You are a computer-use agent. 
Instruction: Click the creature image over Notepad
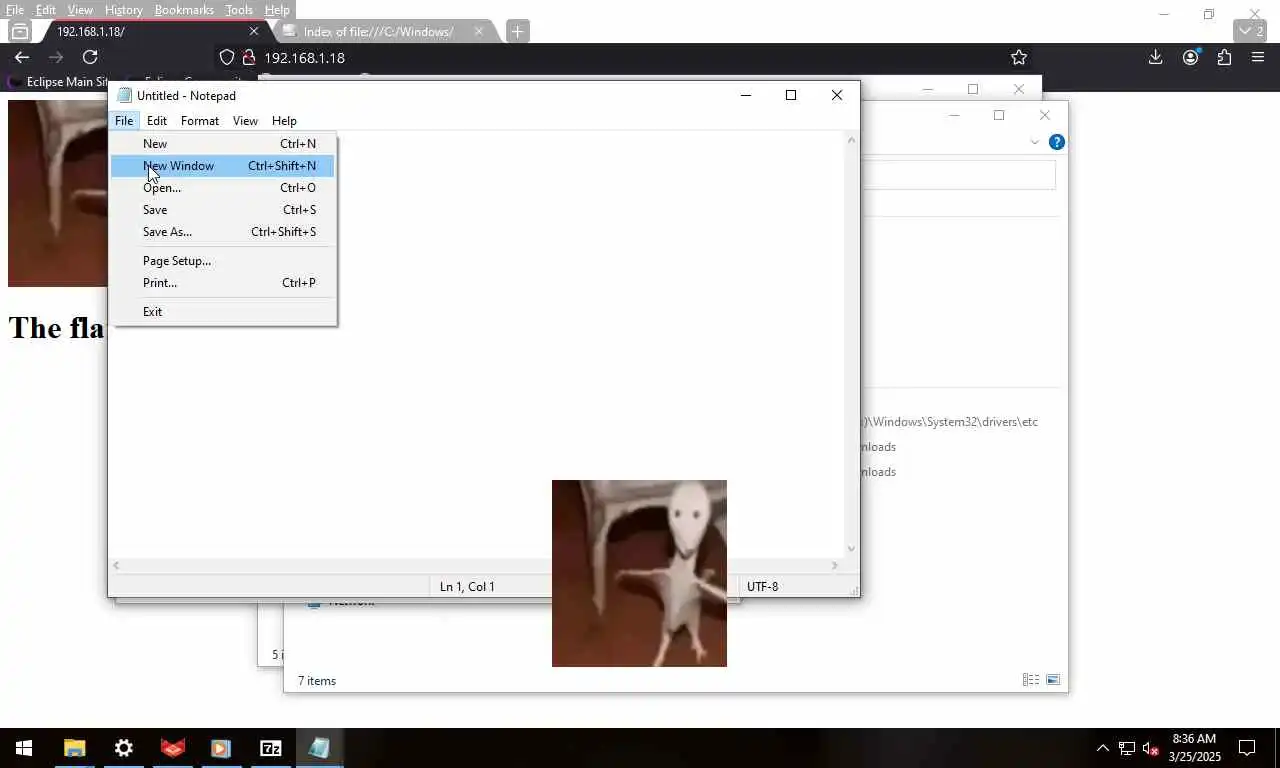(x=639, y=573)
